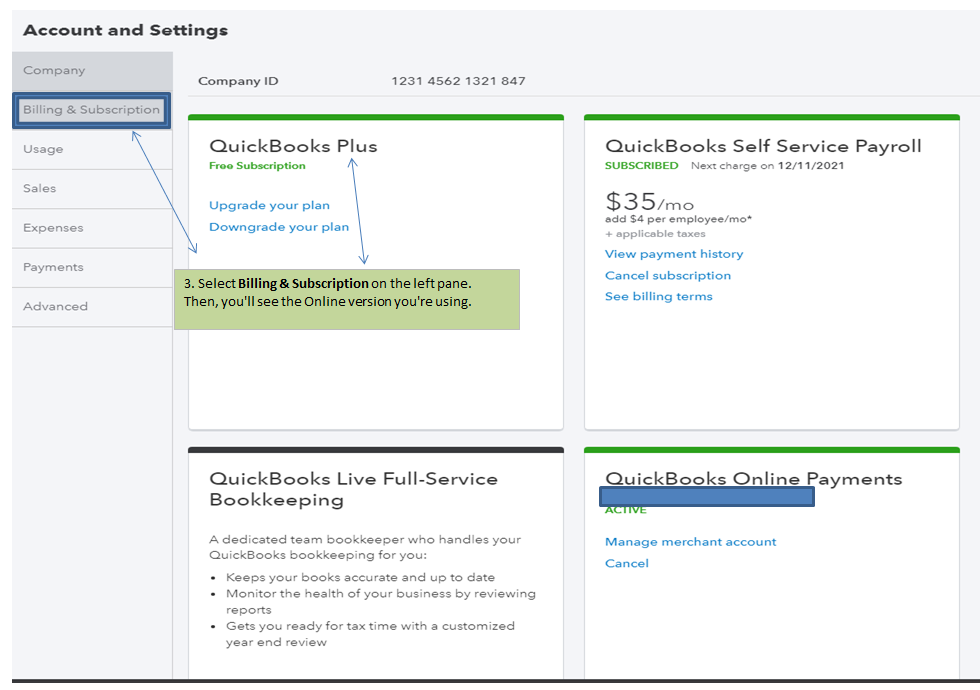Click Cancel subscription for Payroll
The image size is (980, 690).
(x=668, y=275)
